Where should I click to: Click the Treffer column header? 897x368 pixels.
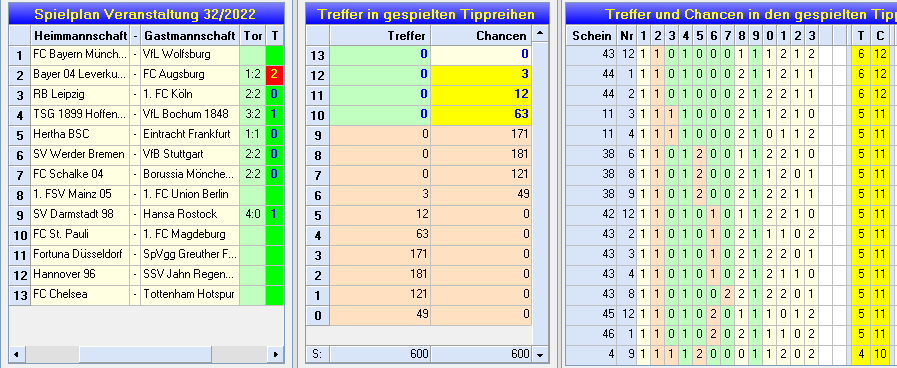click(x=380, y=36)
